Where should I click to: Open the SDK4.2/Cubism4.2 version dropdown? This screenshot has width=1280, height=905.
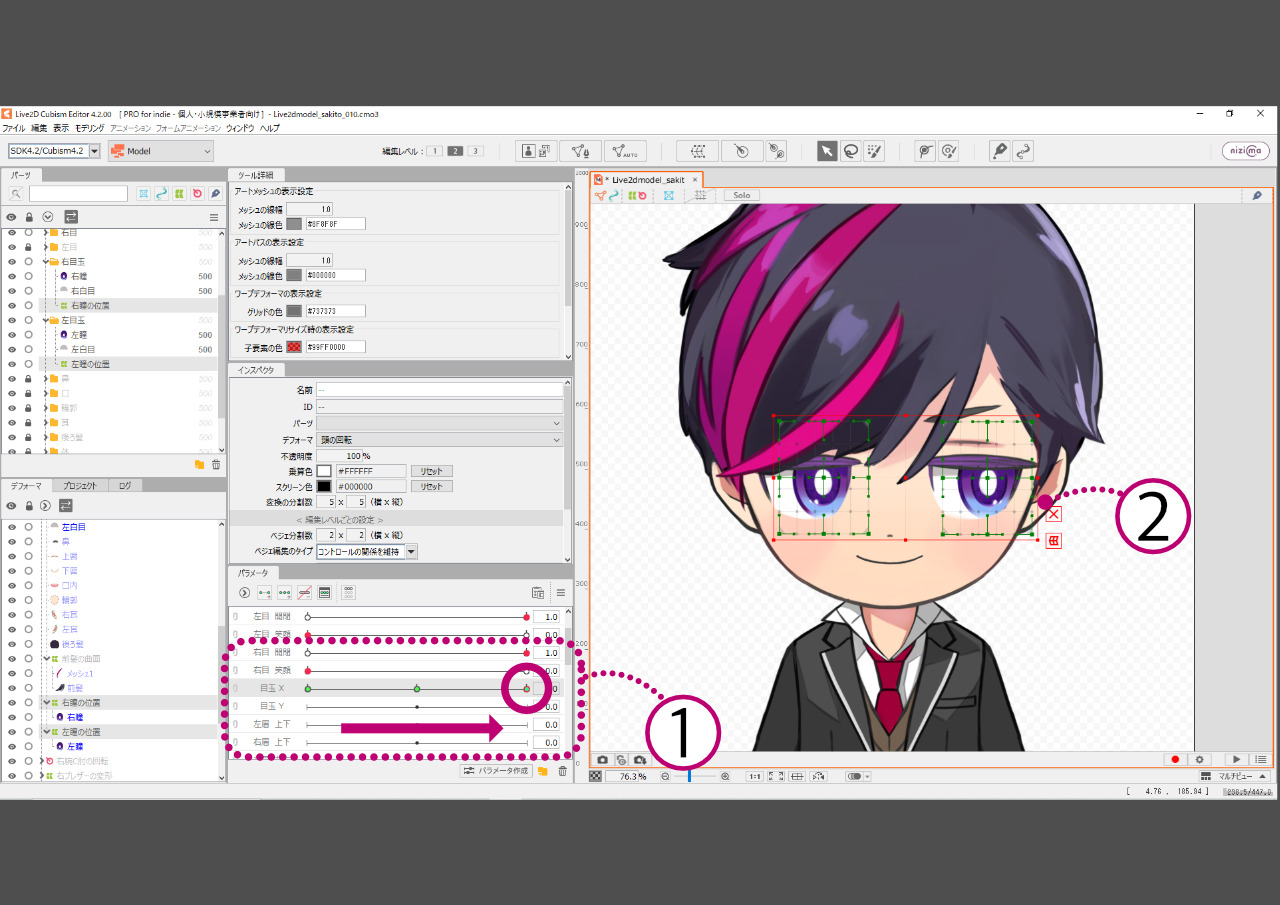click(55, 151)
